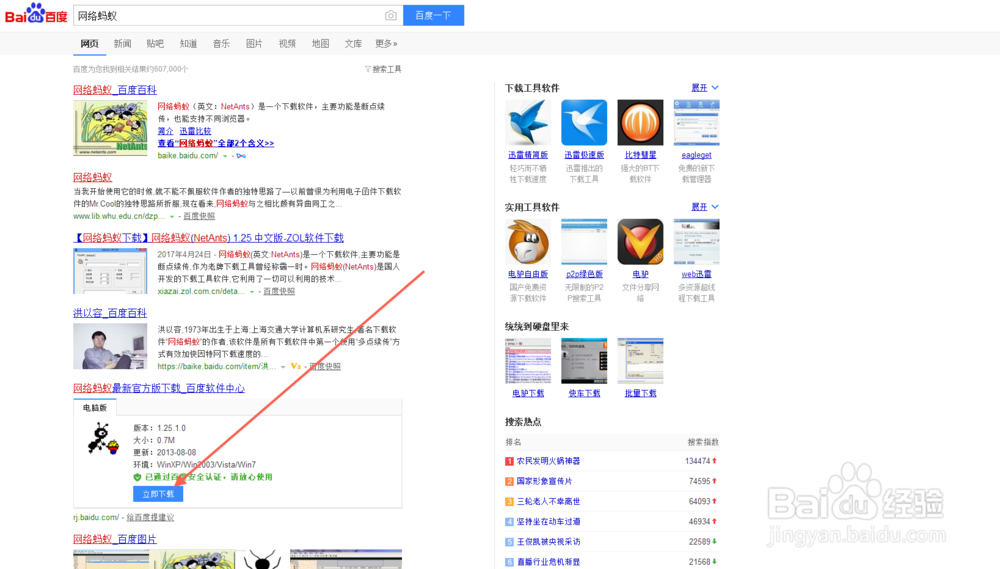Click the 批量下载 thumbnail image
Image resolution: width=1000 pixels, height=569 pixels.
[x=640, y=361]
